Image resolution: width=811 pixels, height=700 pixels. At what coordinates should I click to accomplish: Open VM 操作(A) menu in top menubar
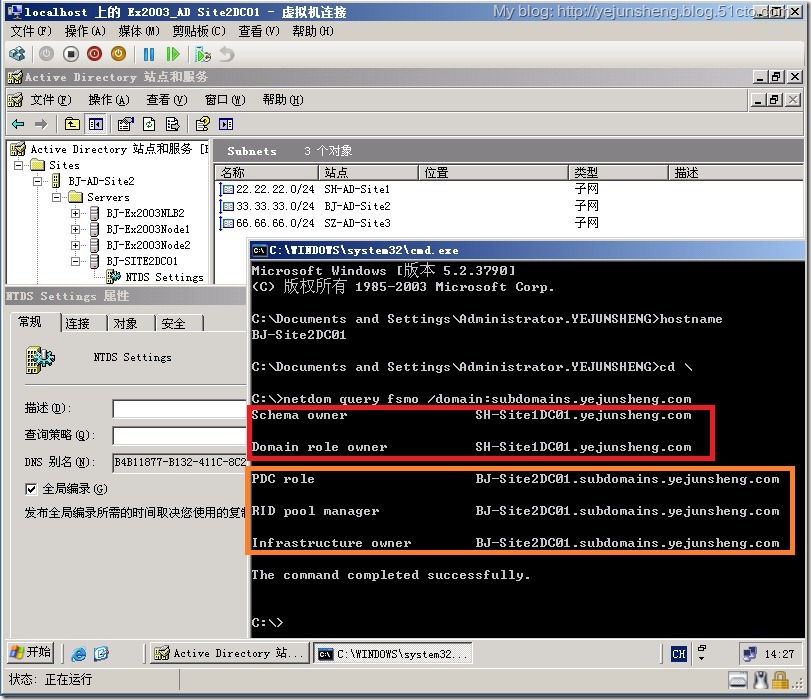pos(85,32)
